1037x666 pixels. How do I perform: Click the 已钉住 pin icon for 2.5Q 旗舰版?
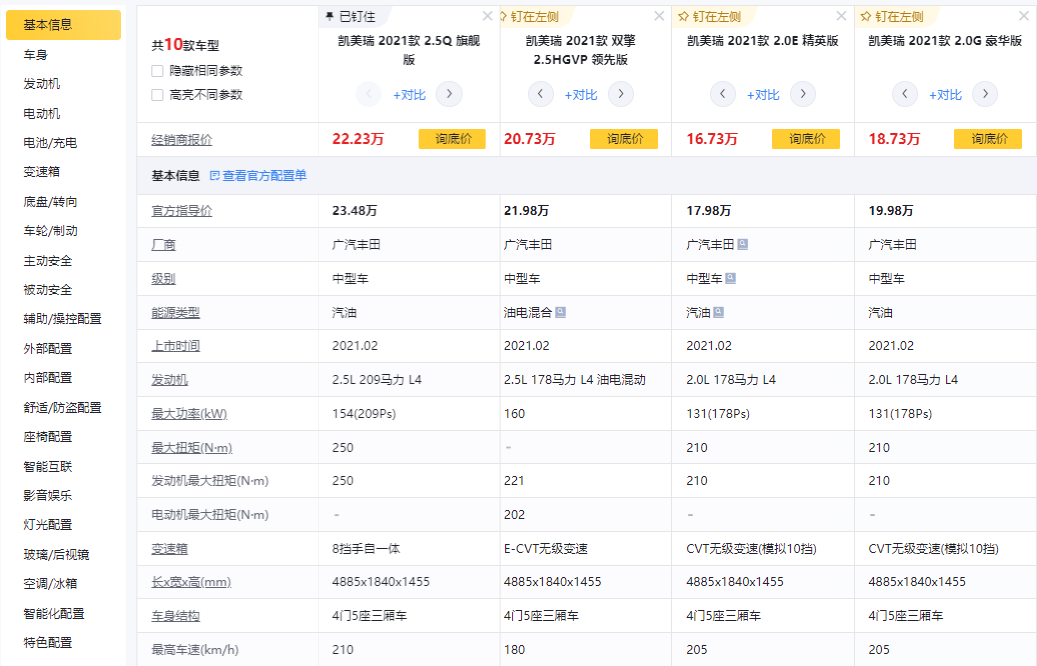coord(329,17)
